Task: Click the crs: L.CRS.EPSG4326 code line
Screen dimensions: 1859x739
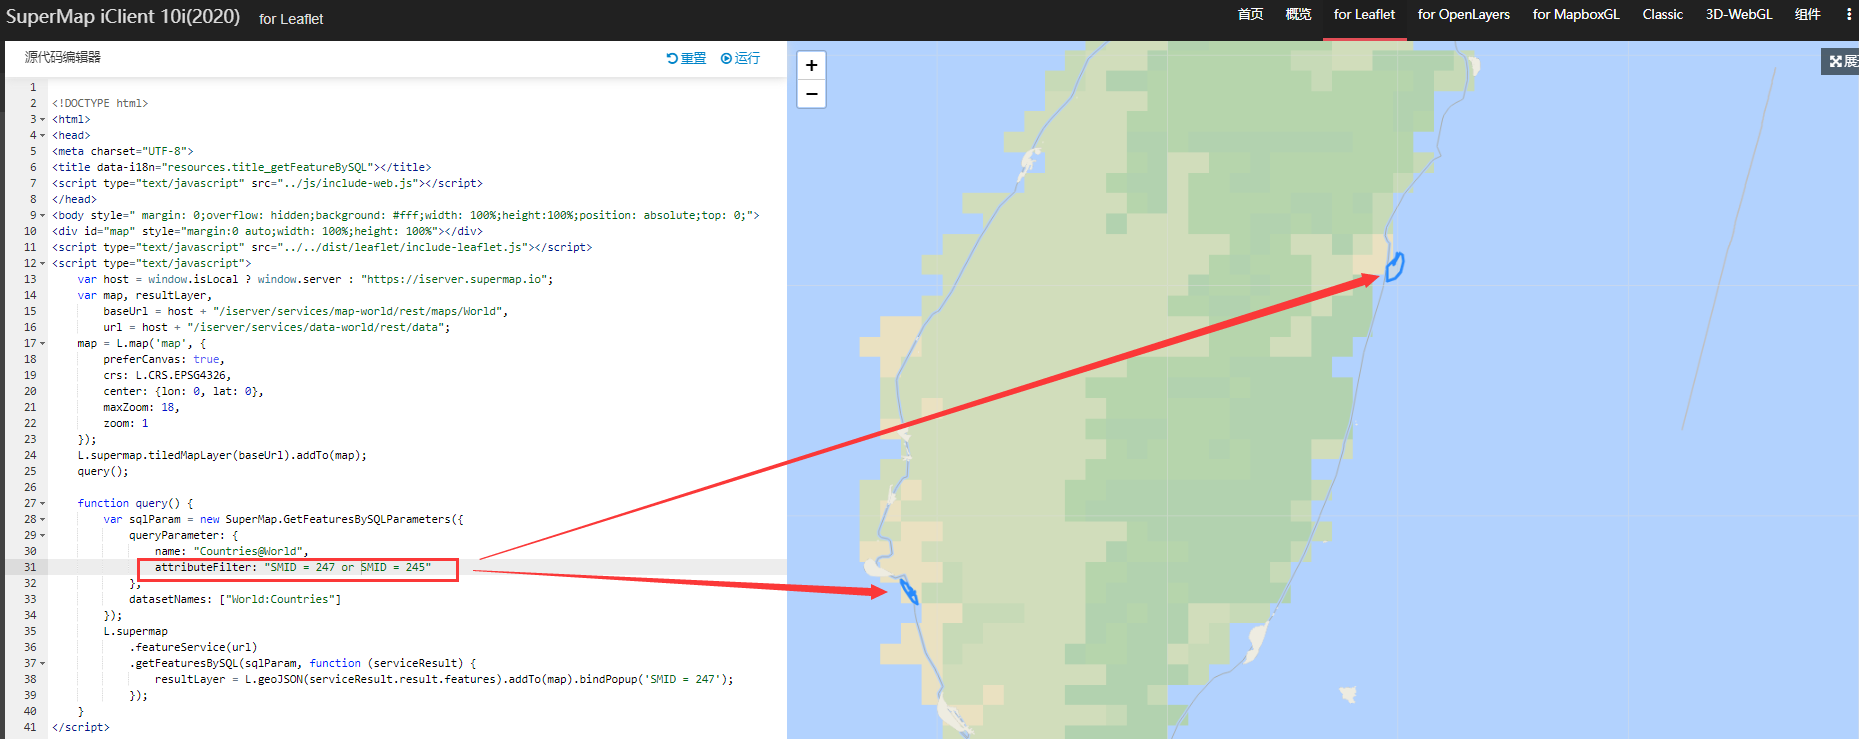Action: [x=167, y=375]
